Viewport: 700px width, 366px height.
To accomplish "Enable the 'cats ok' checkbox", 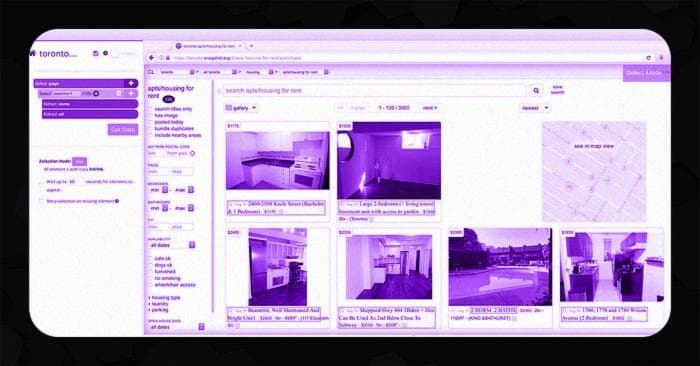I will click(x=150, y=258).
